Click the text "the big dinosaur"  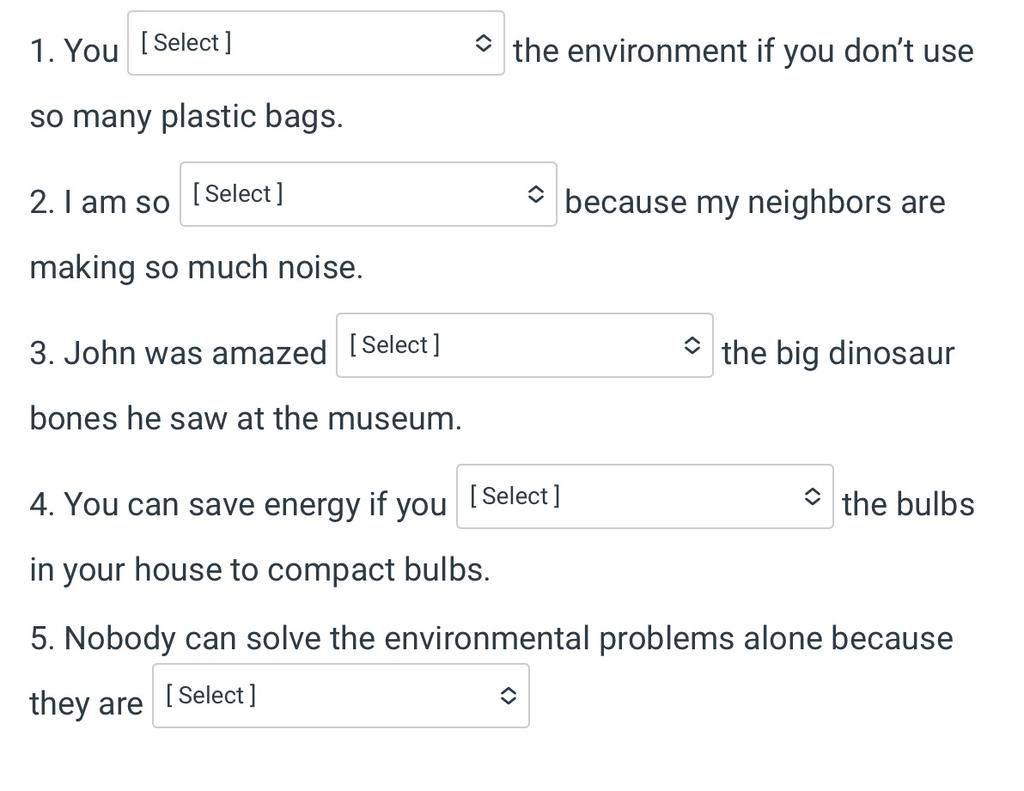click(838, 353)
